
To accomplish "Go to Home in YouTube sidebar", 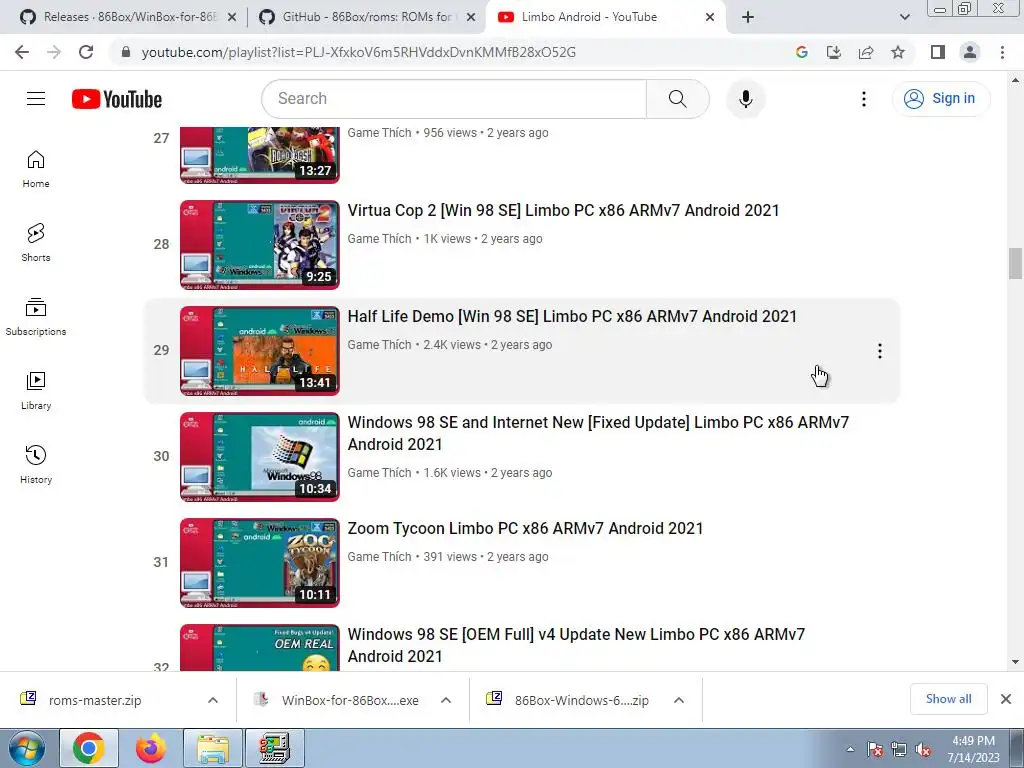I will [36, 169].
